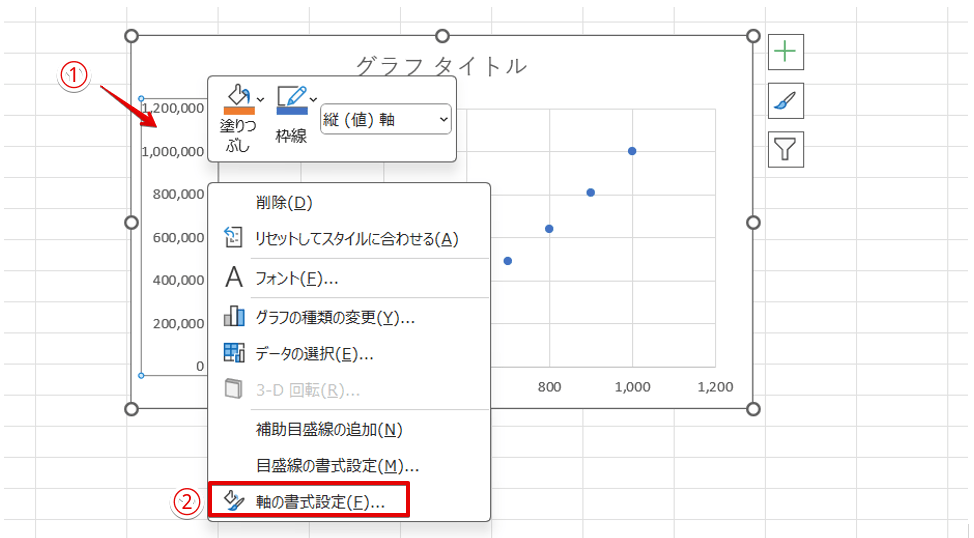Click the 200,000 vertical axis label
Viewport: 974px width, 538px height.
click(x=178, y=324)
